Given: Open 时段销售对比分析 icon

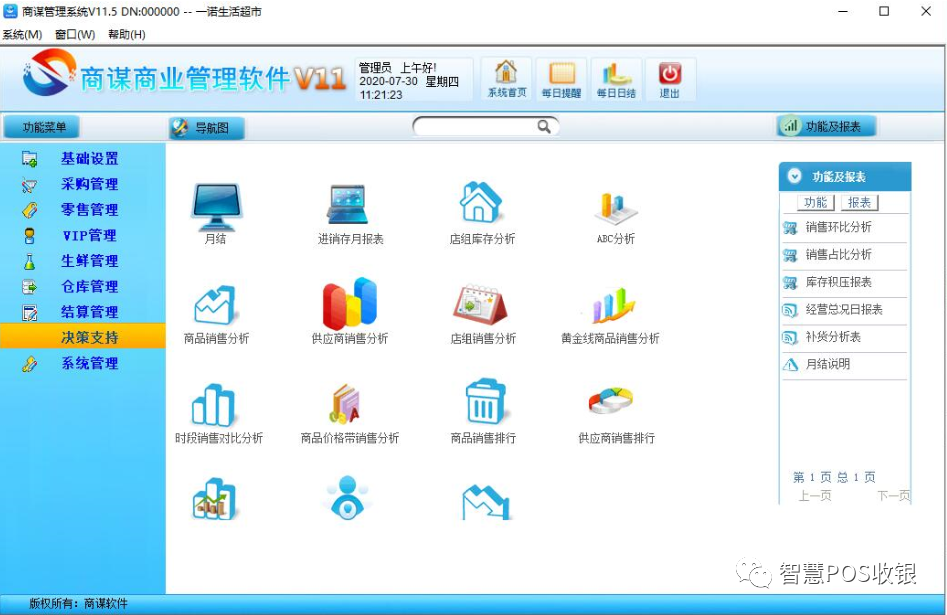Looking at the screenshot, I should 216,410.
